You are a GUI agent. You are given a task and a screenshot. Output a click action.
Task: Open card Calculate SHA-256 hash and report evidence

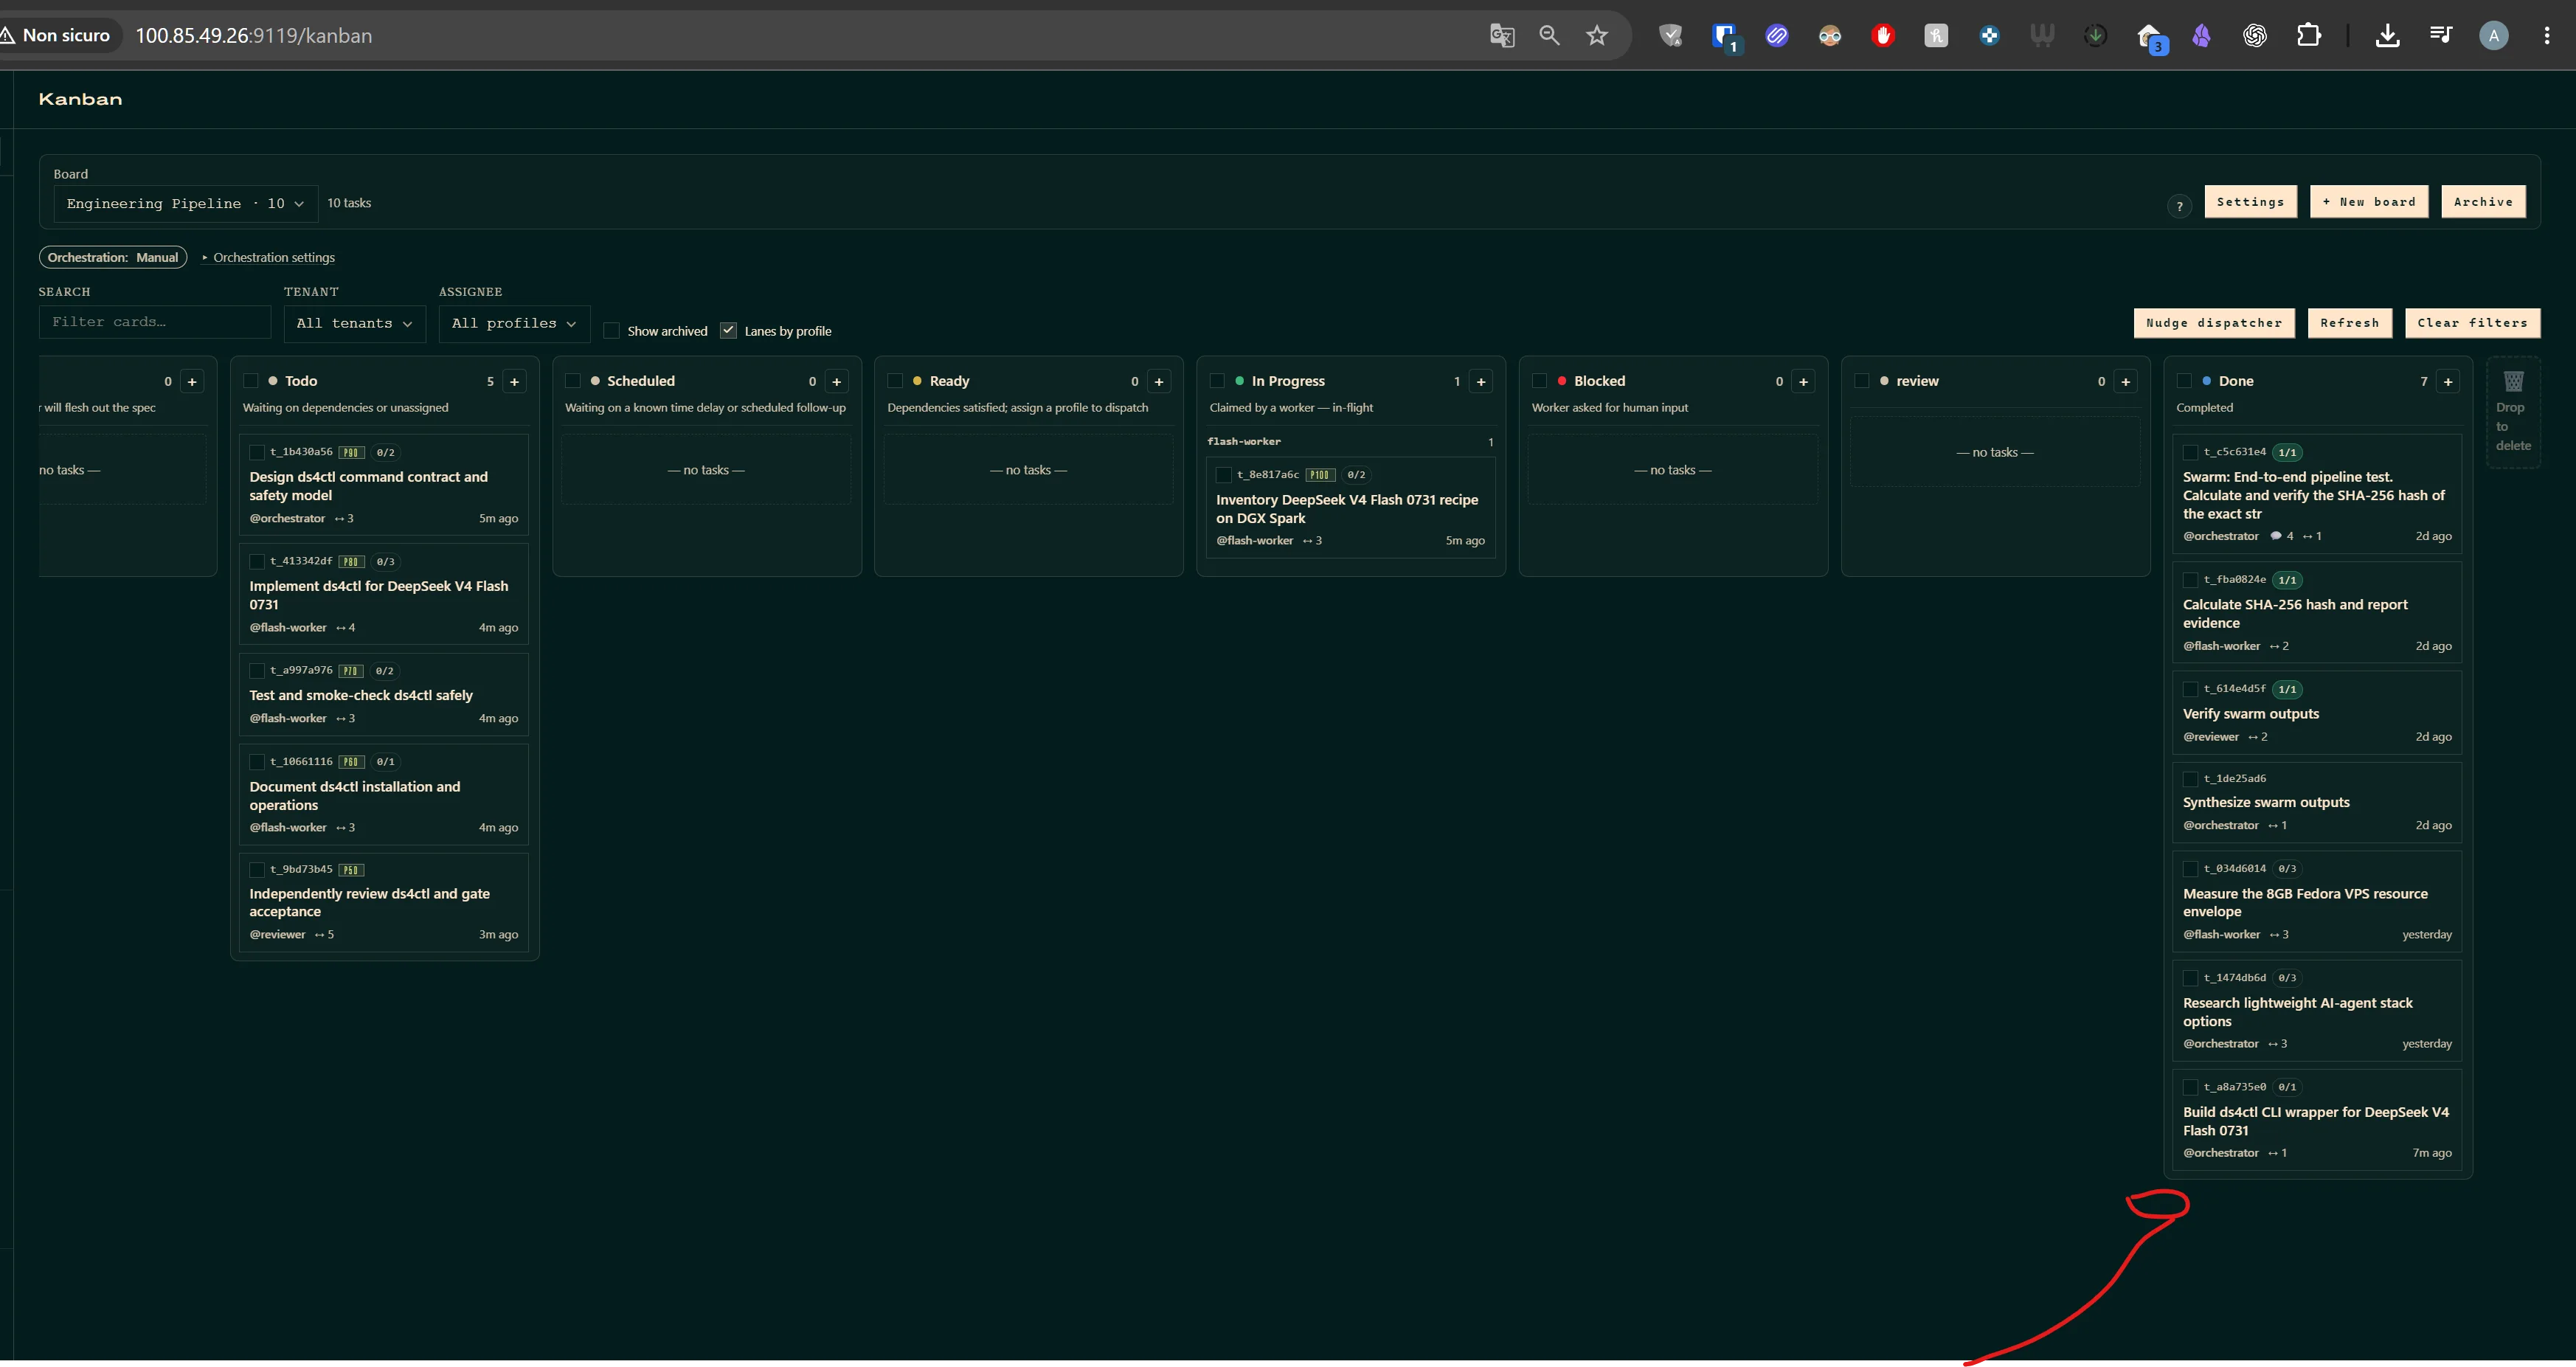coord(2317,612)
